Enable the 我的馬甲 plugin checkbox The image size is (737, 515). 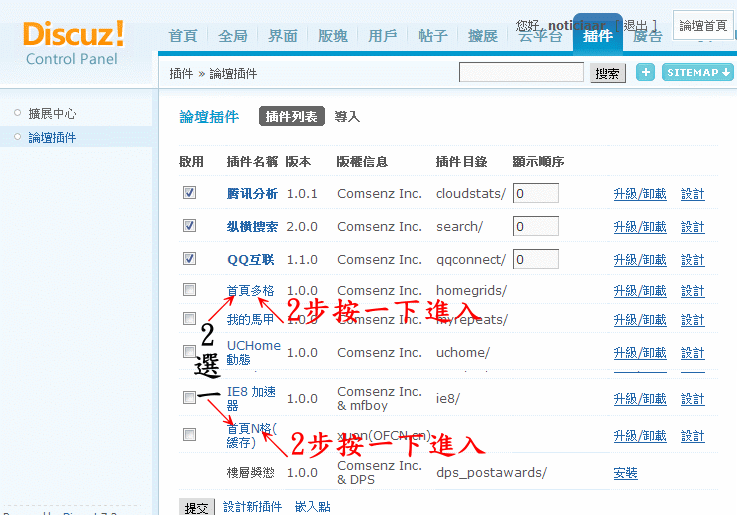point(189,319)
